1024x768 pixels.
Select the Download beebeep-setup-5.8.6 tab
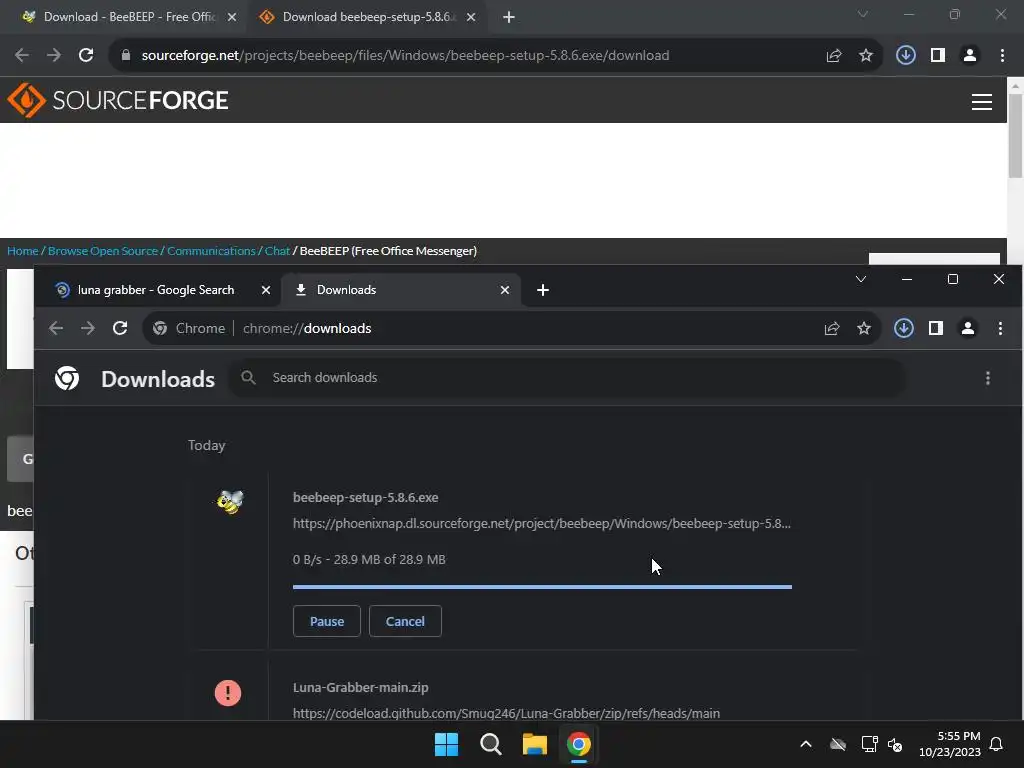point(369,17)
